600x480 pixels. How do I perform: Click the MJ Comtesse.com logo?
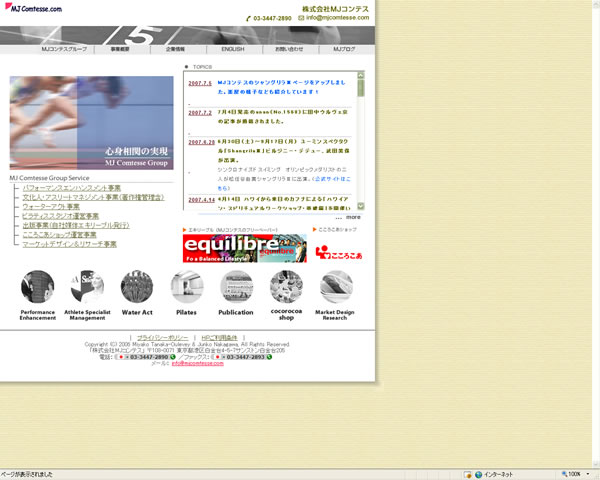[33, 8]
